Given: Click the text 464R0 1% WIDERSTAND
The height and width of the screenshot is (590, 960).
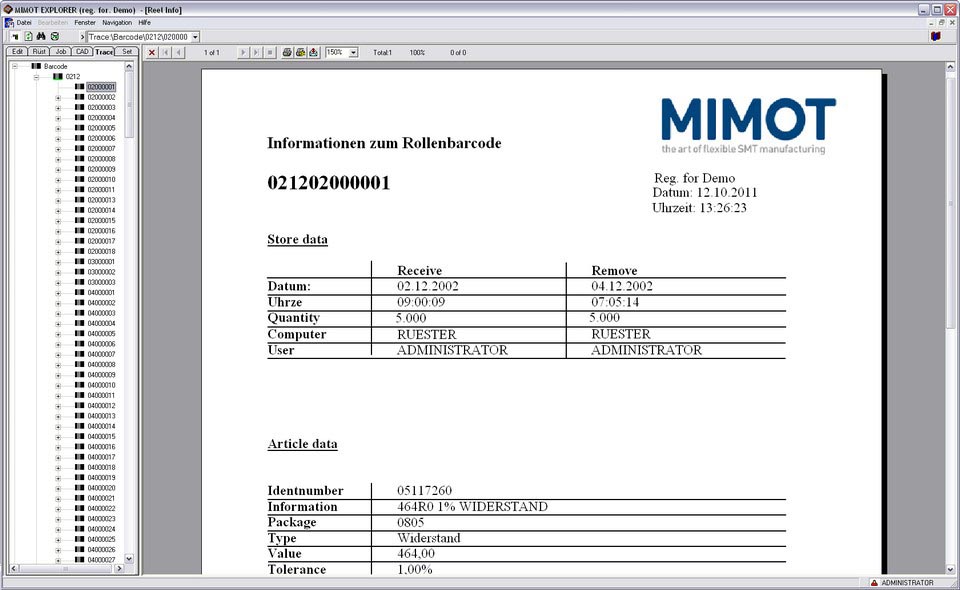Looking at the screenshot, I should click(472, 506).
